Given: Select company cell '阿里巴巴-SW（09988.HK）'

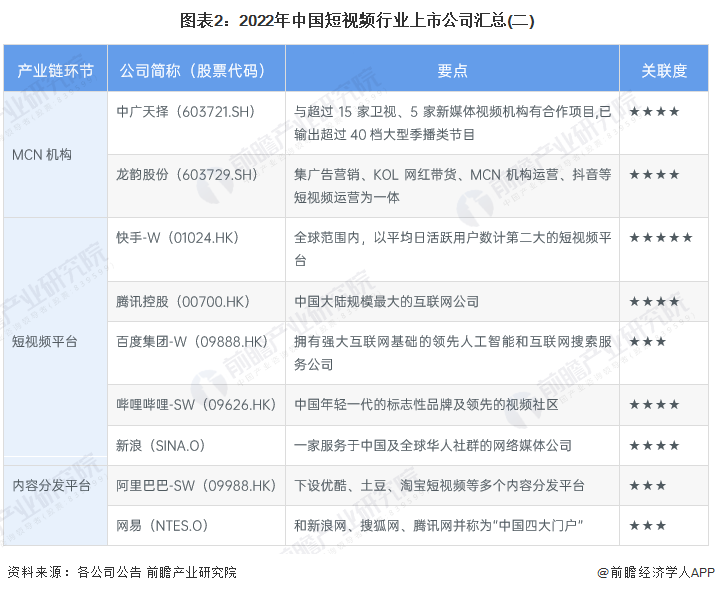Looking at the screenshot, I should pyautogui.click(x=196, y=486).
